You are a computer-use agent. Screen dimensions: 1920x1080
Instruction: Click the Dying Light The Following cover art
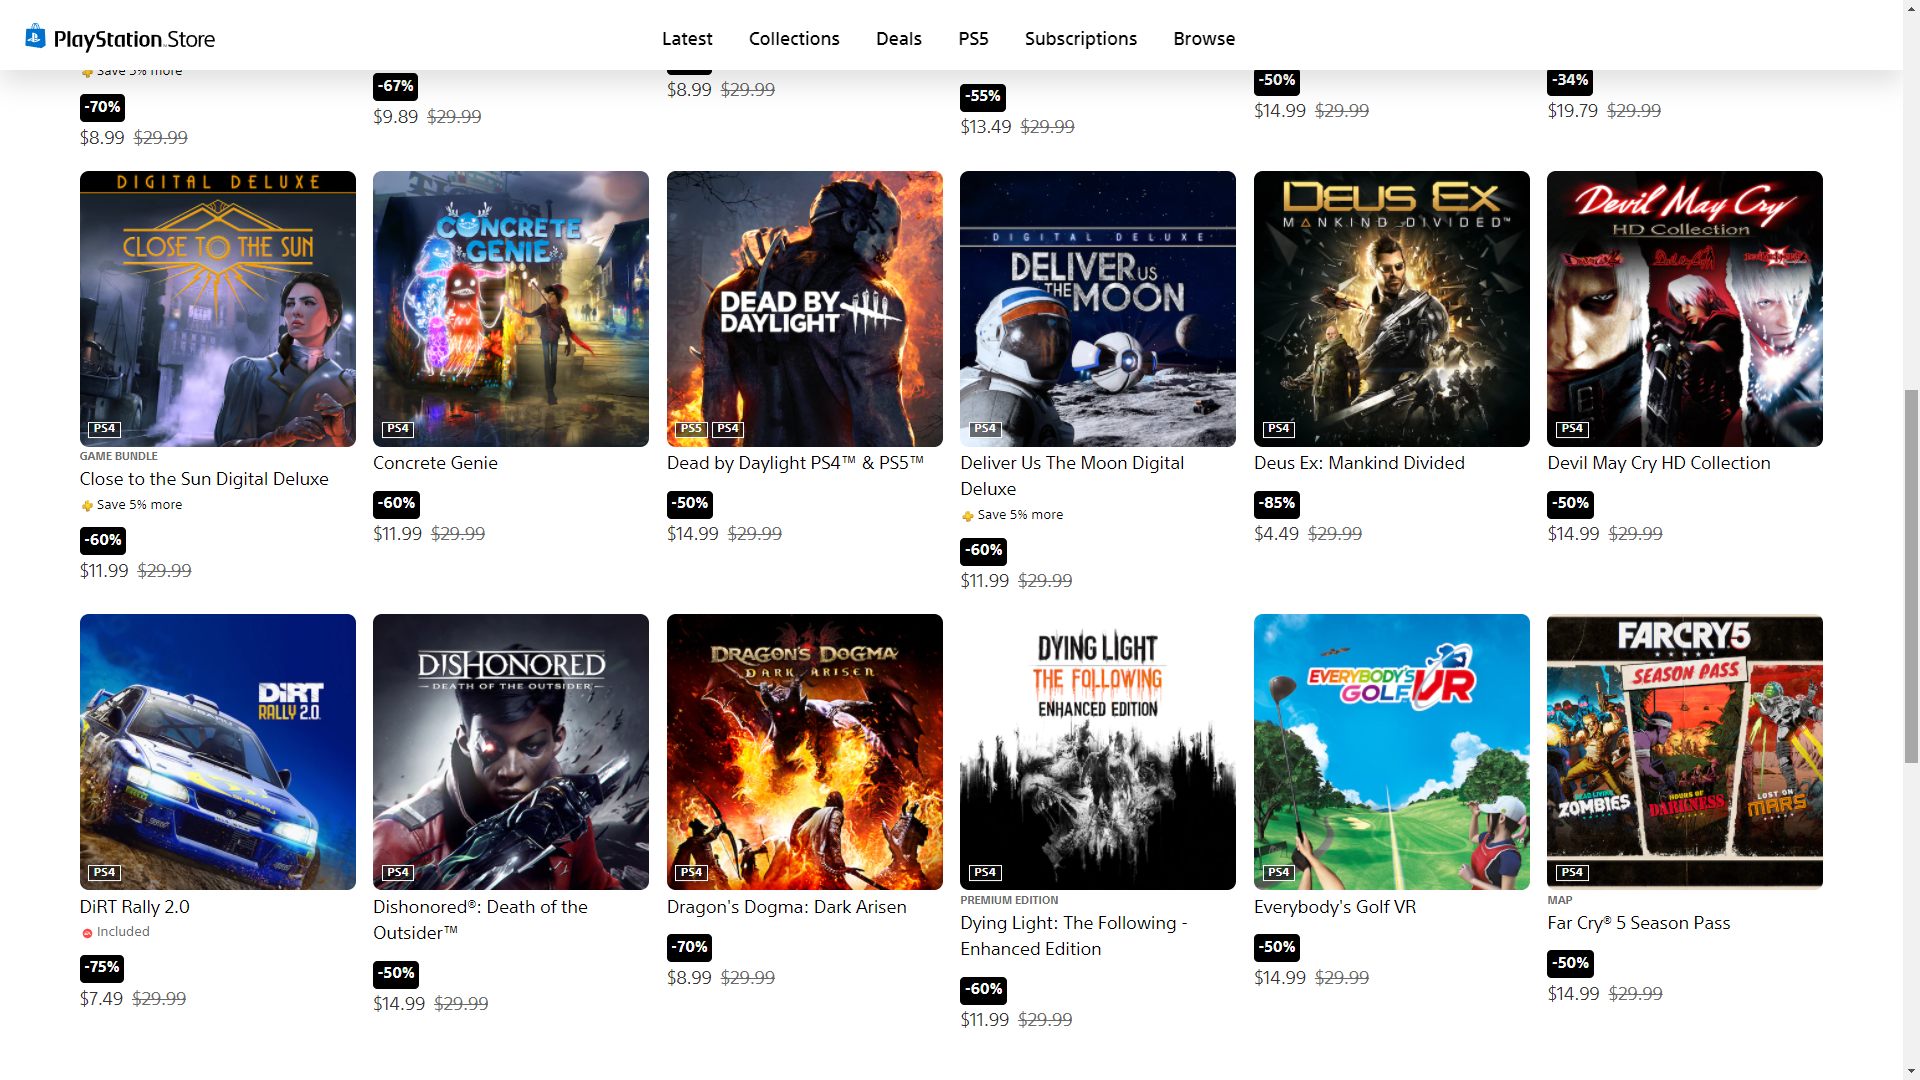1098,752
